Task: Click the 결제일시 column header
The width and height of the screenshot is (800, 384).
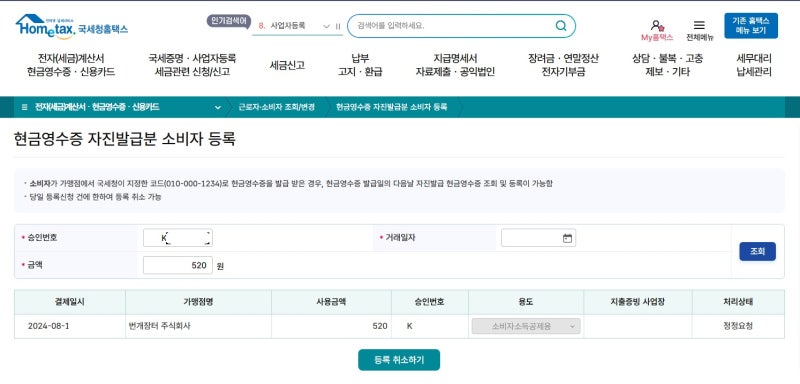Action: (x=70, y=302)
